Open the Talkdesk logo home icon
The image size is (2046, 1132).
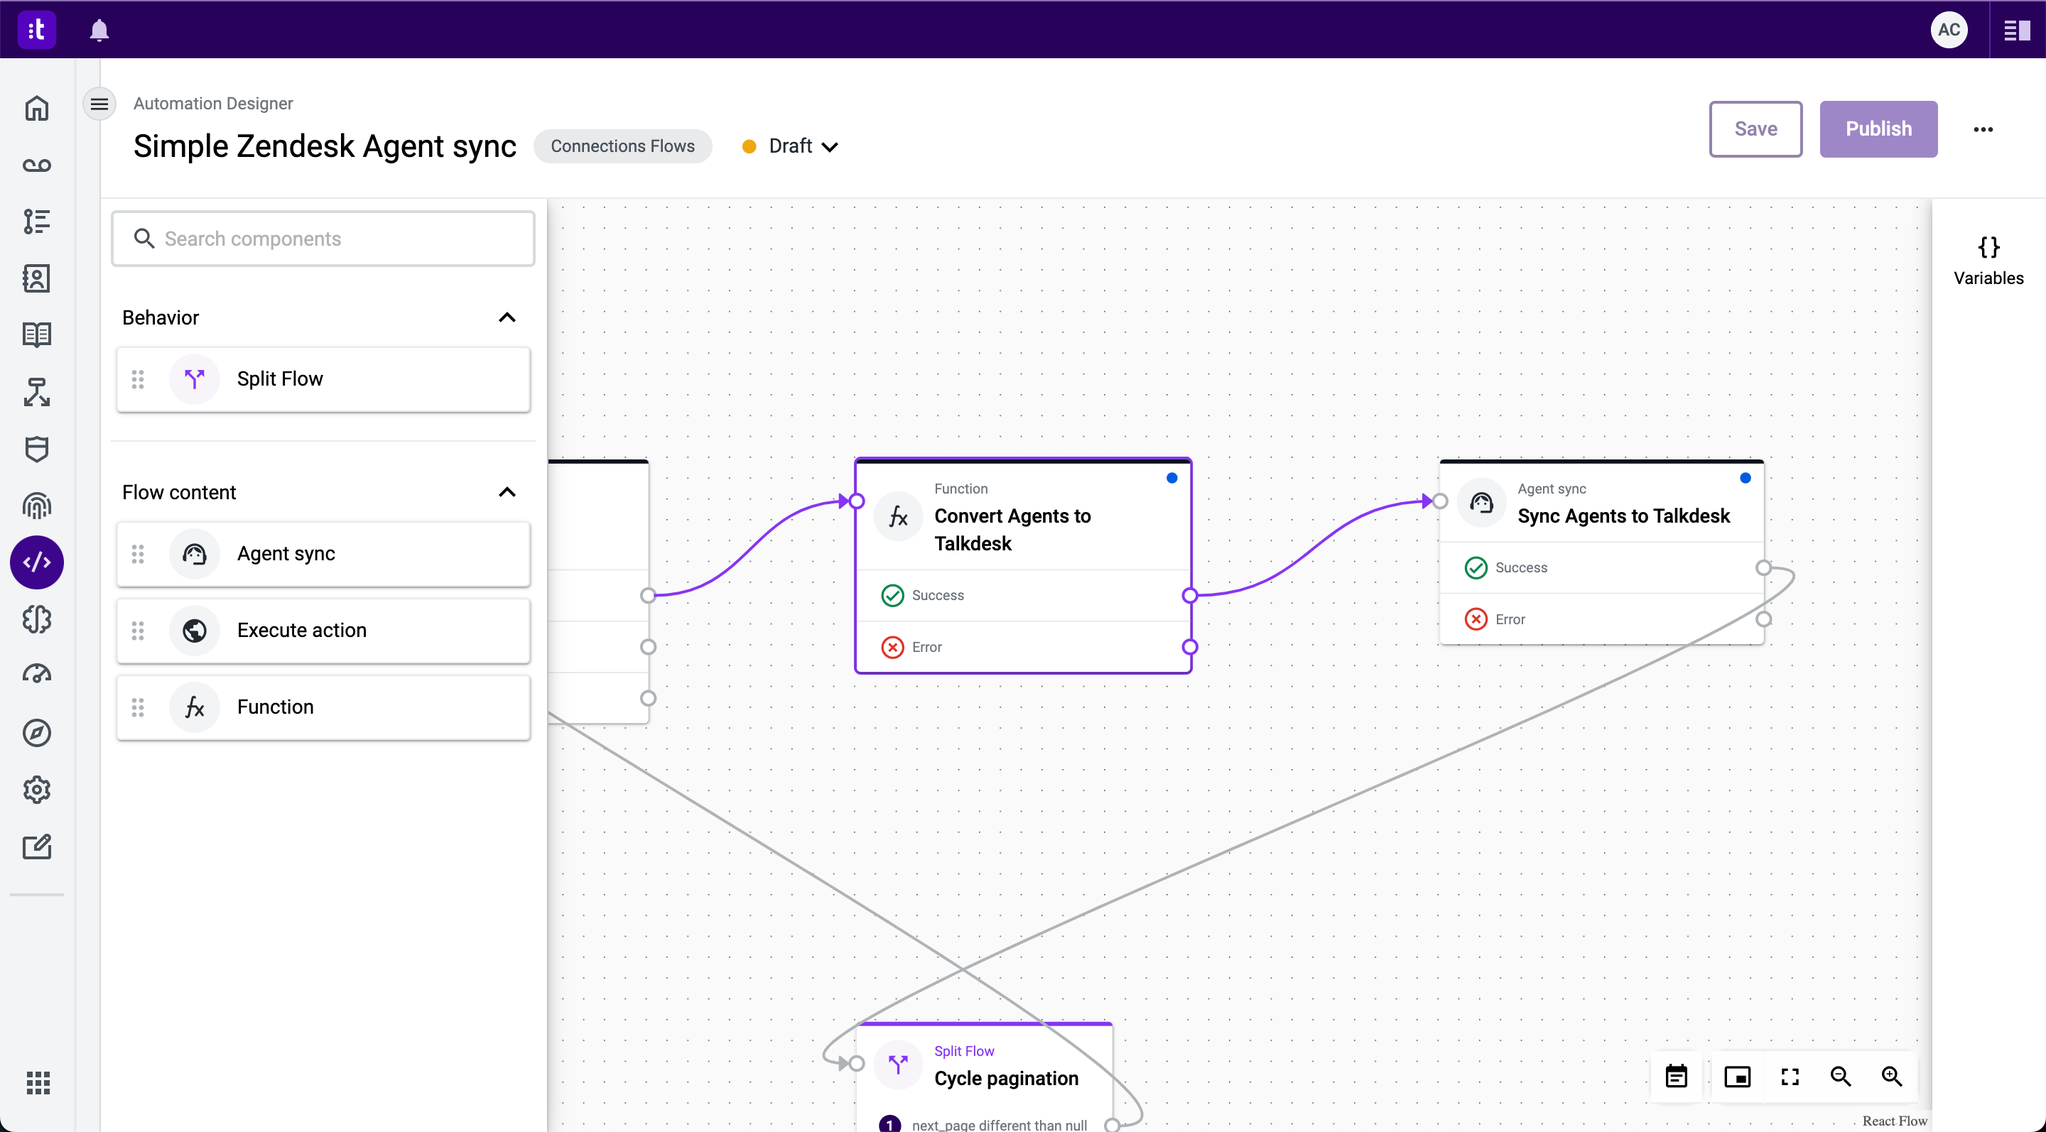point(37,29)
